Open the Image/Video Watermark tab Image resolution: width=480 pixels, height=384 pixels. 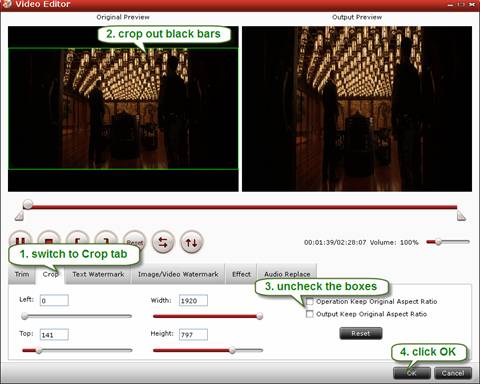coord(178,274)
